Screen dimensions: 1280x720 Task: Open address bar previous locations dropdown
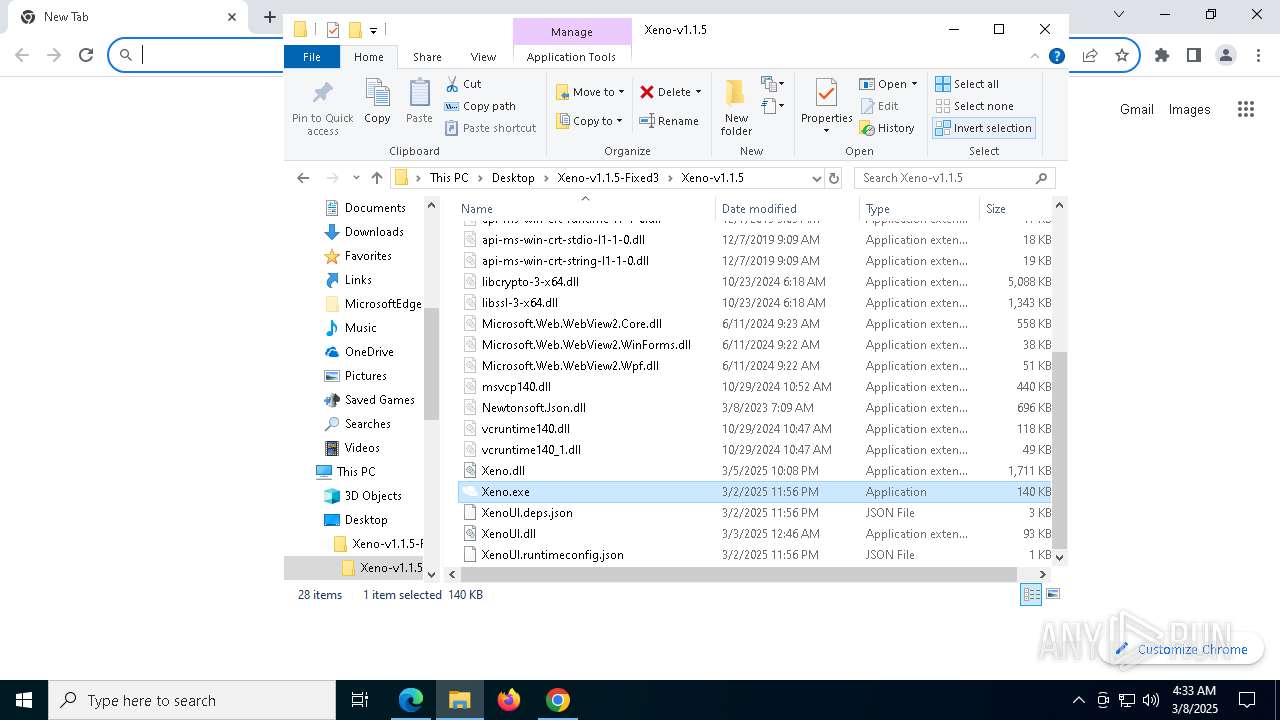click(x=817, y=178)
